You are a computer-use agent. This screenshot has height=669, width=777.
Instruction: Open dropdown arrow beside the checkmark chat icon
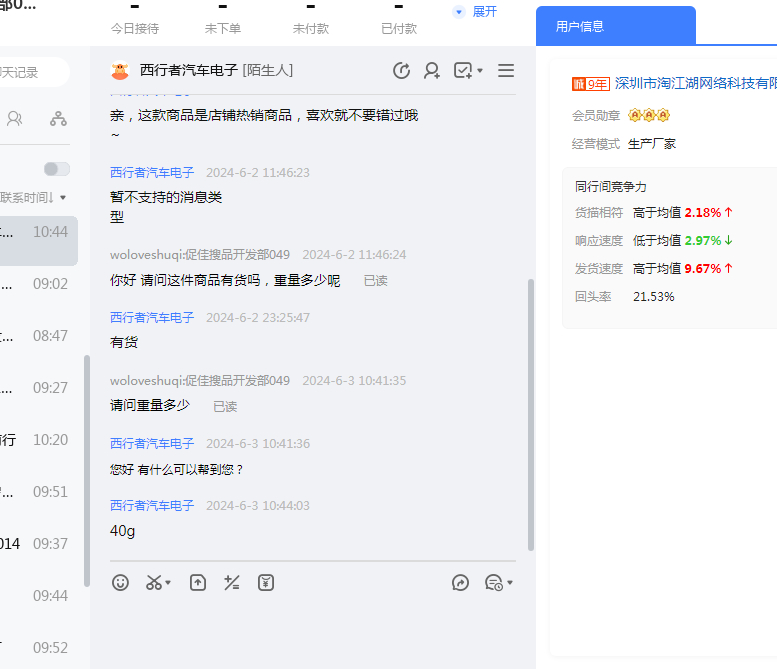click(x=480, y=71)
